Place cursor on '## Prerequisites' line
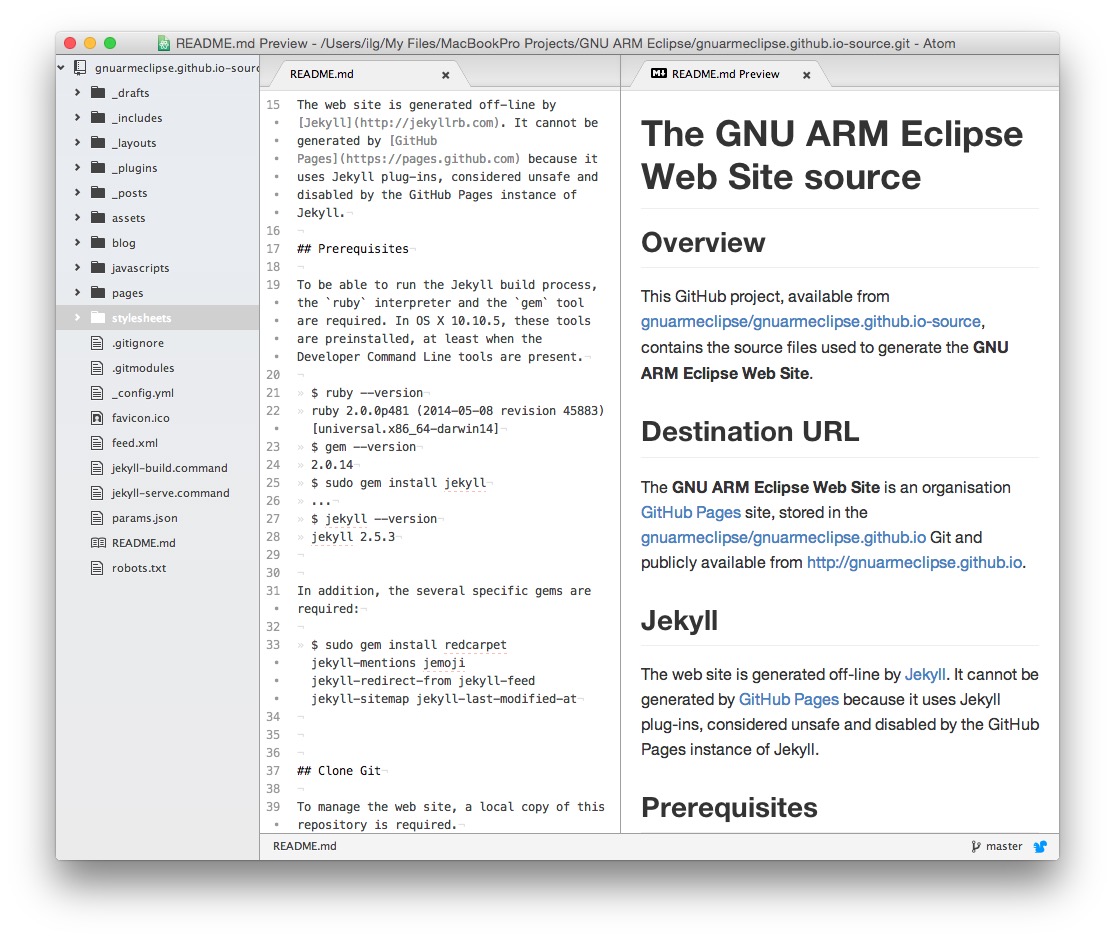The width and height of the screenshot is (1115, 940). point(353,249)
